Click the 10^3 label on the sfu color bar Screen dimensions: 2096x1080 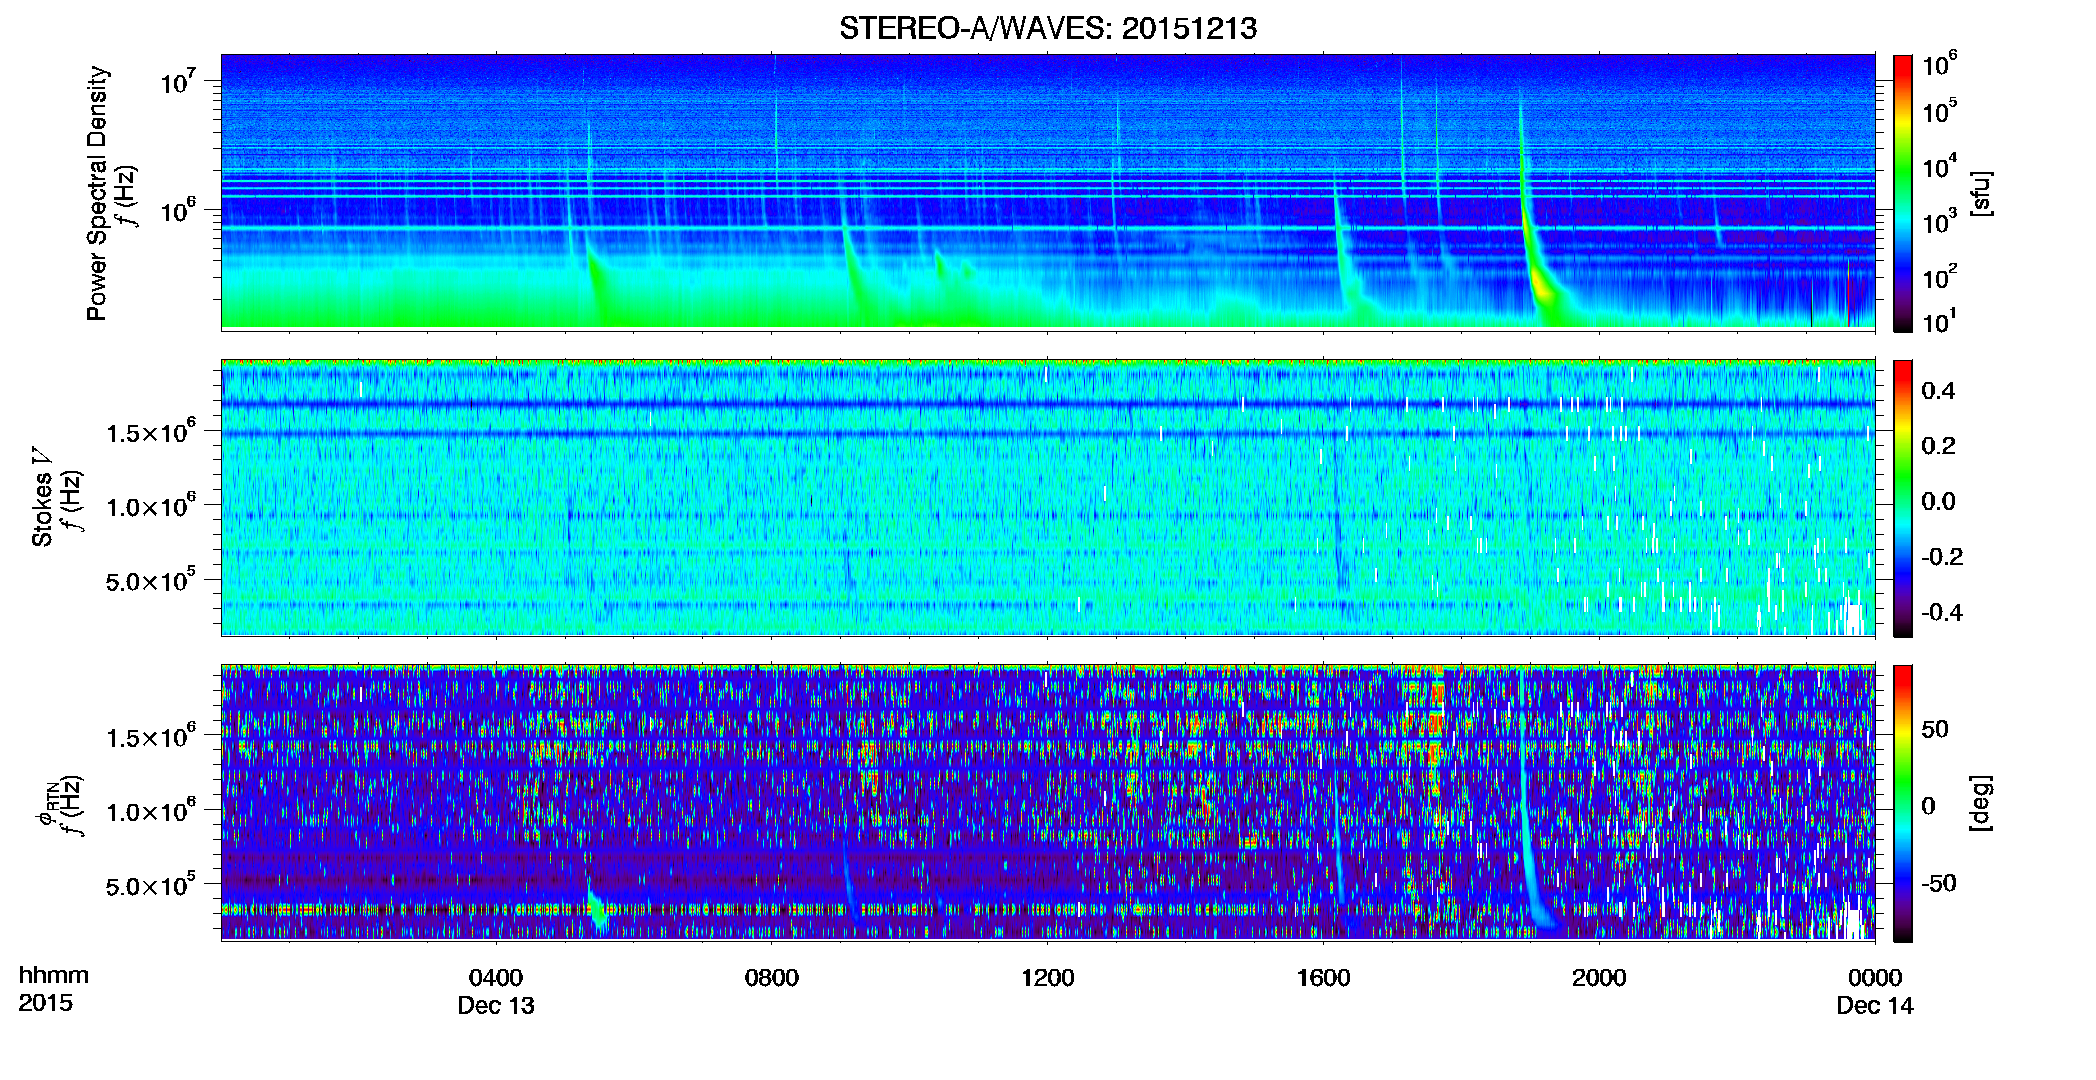coord(1940,221)
